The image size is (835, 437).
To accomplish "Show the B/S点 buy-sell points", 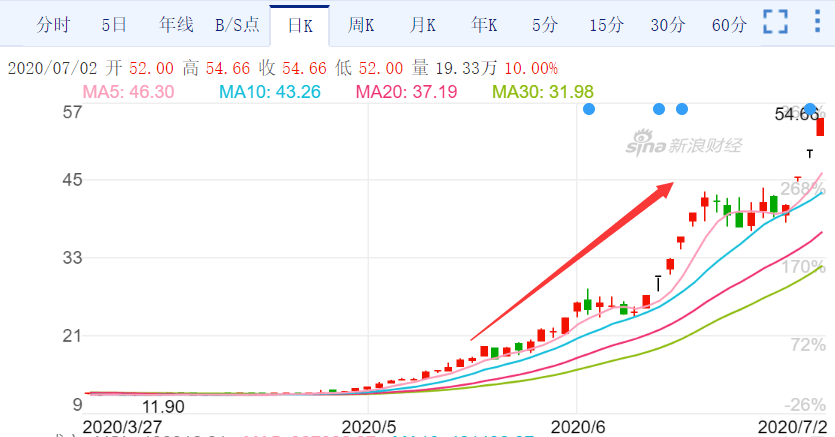I will pos(236,25).
